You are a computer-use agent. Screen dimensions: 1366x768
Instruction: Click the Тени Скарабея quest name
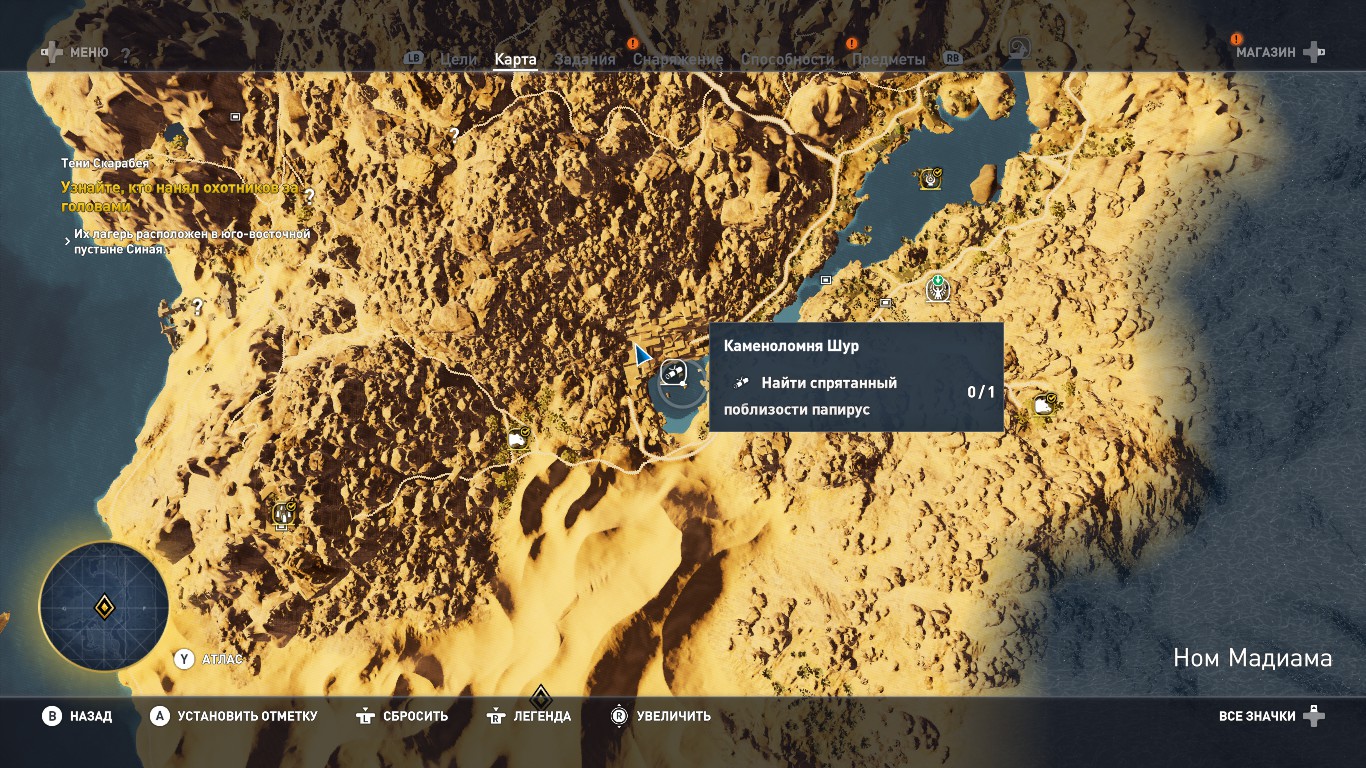[104, 163]
